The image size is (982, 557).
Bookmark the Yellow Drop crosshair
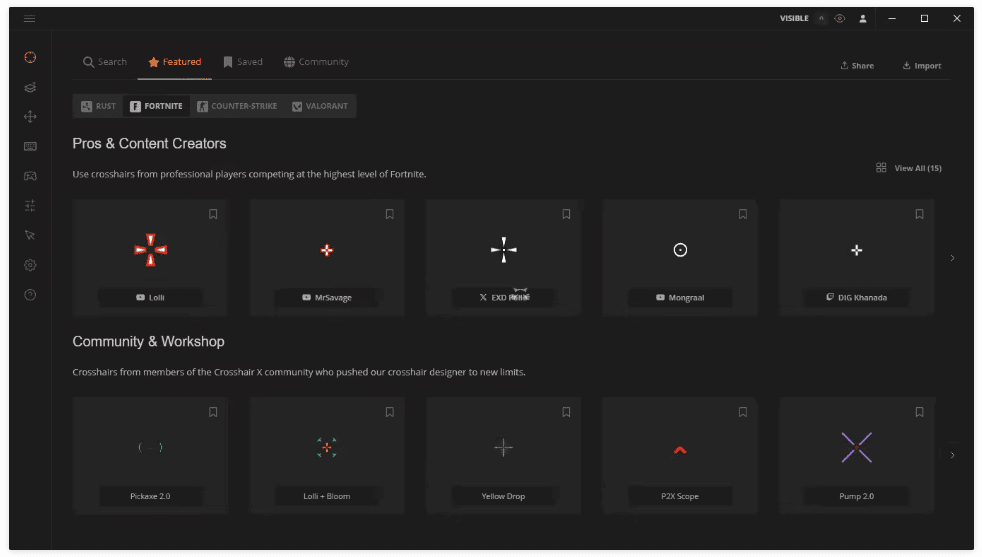click(566, 412)
